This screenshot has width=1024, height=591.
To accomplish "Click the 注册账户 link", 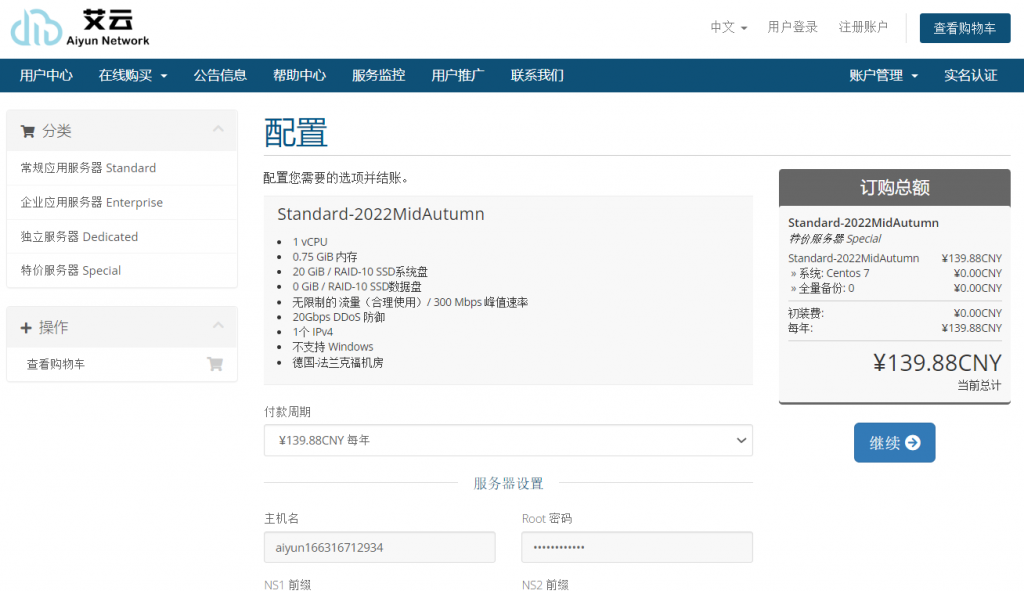I will pyautogui.click(x=863, y=27).
